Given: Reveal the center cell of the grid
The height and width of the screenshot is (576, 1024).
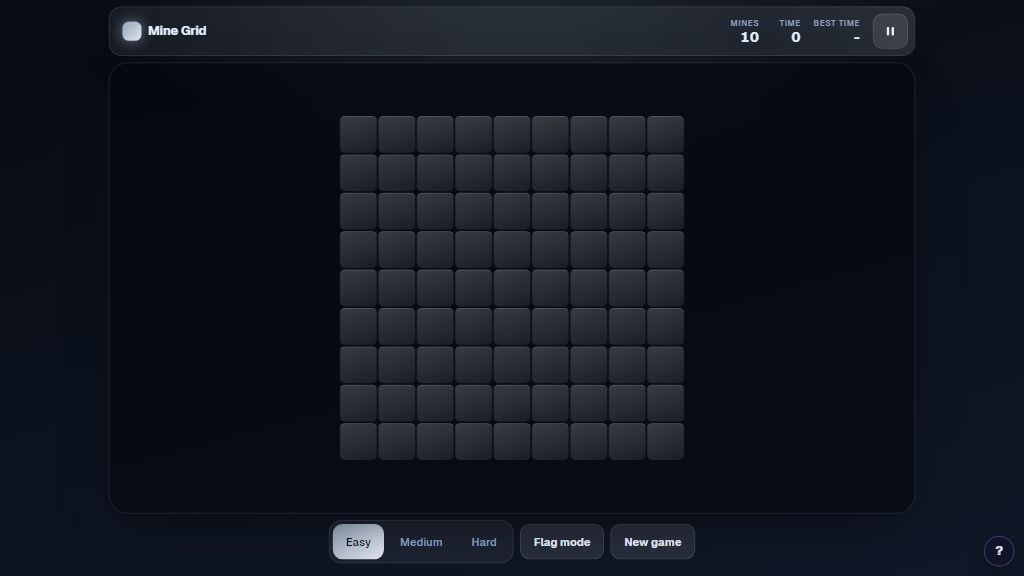Looking at the screenshot, I should tap(512, 288).
